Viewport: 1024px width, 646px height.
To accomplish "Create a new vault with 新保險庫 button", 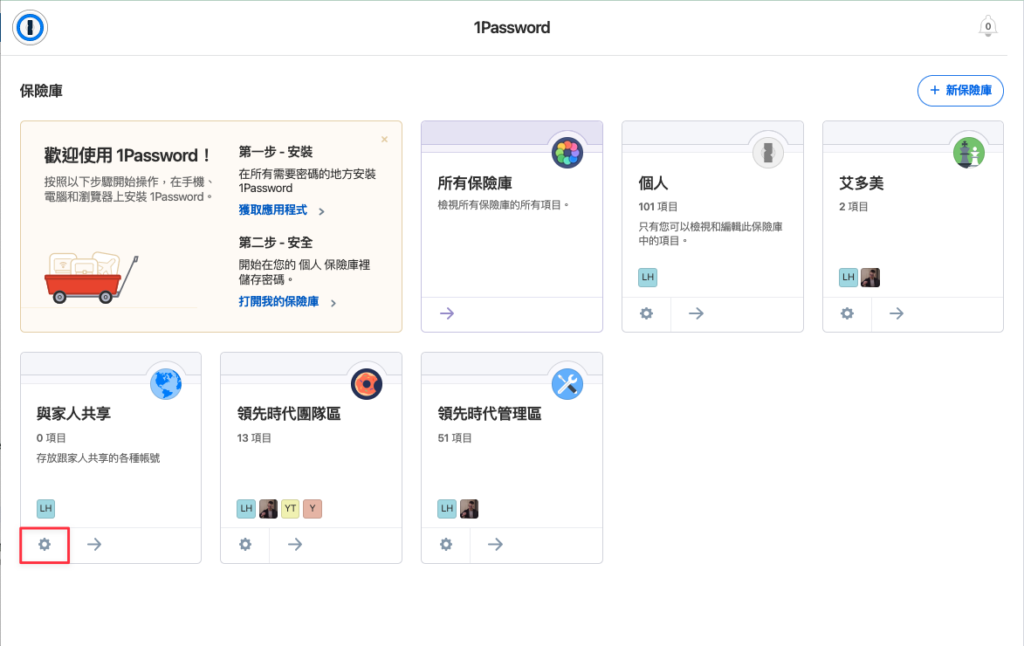I will [960, 90].
